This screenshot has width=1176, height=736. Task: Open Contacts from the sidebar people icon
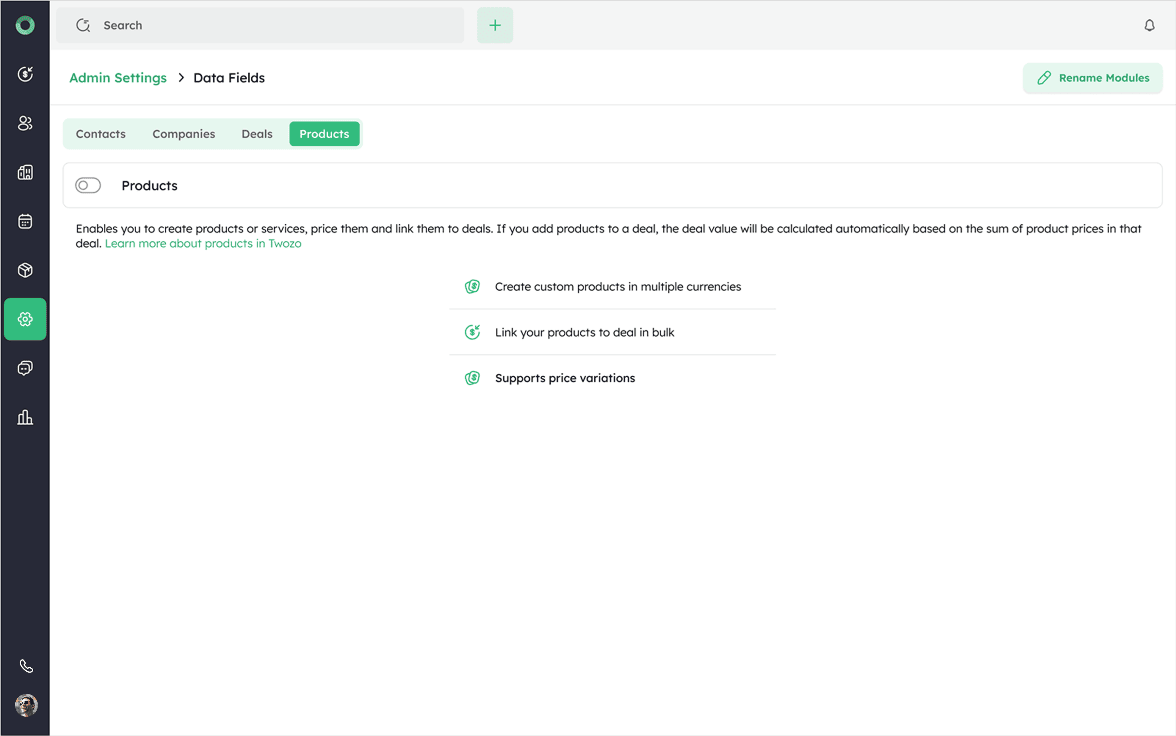click(25, 123)
